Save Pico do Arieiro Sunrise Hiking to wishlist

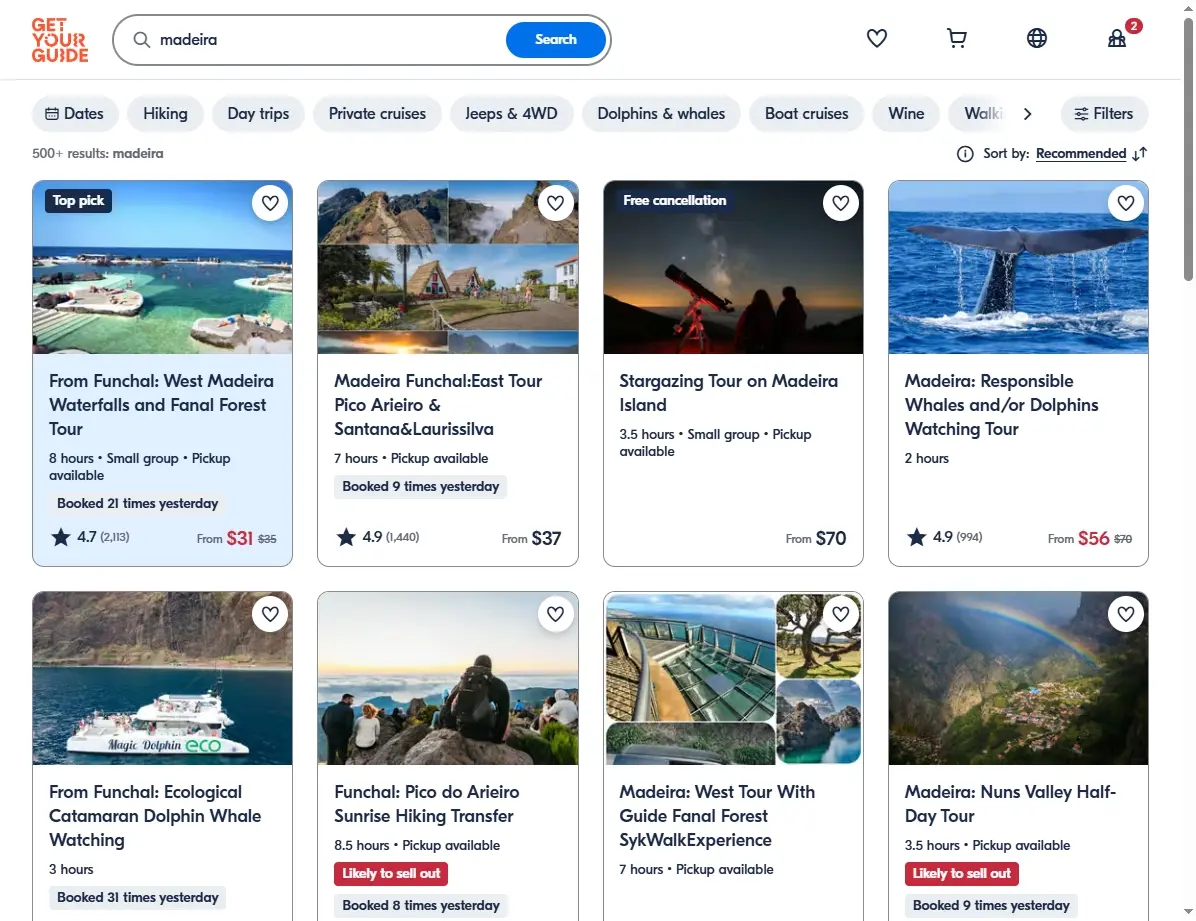555,613
